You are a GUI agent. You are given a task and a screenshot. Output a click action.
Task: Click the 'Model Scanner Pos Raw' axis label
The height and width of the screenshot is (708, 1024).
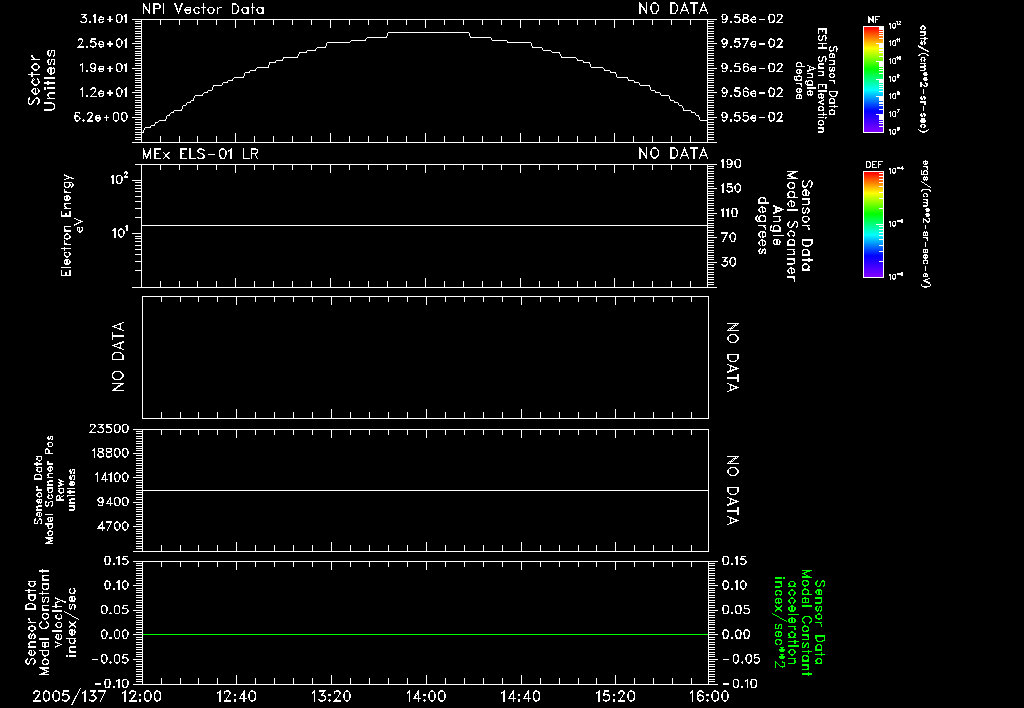55,490
